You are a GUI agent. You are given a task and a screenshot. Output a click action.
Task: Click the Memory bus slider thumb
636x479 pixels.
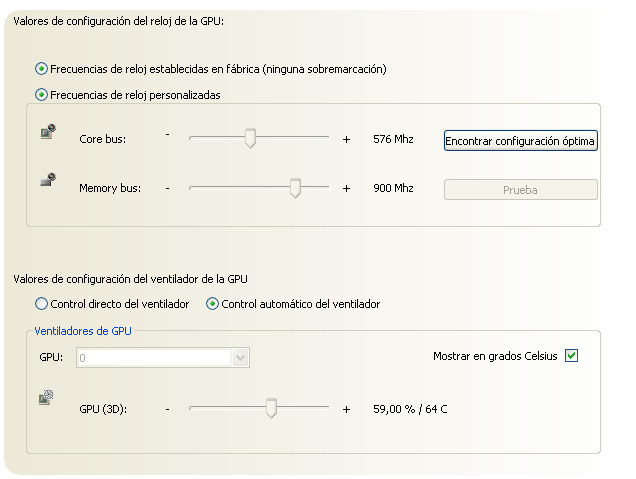pos(295,188)
